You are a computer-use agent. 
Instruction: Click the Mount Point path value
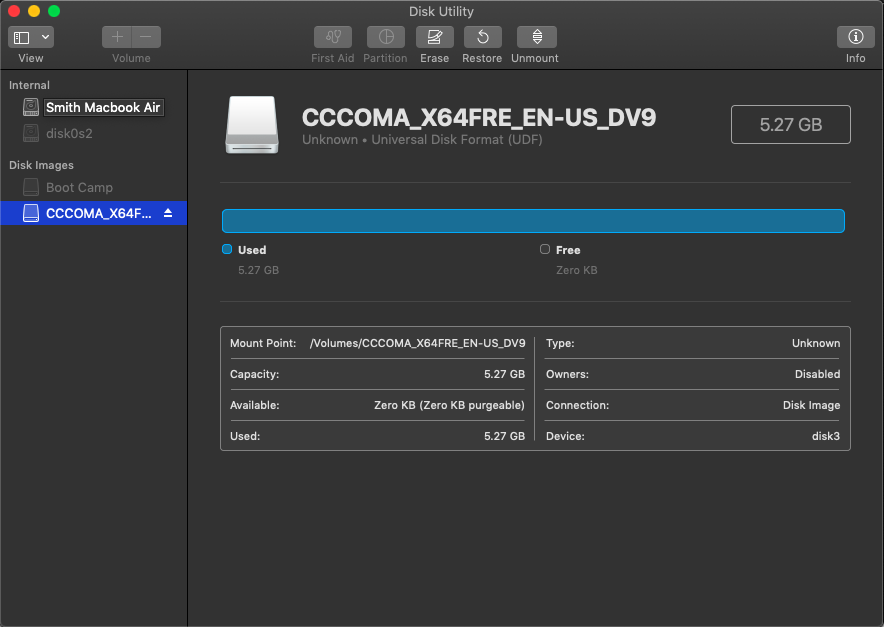tap(417, 343)
